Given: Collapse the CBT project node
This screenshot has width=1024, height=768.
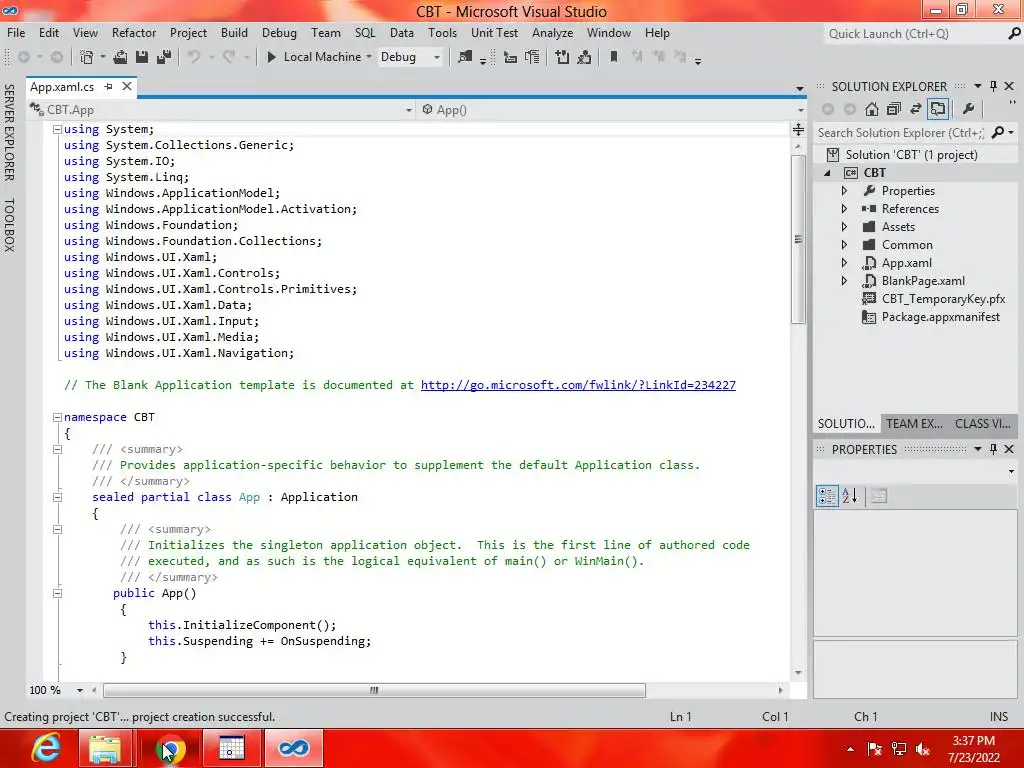Looking at the screenshot, I should (827, 173).
